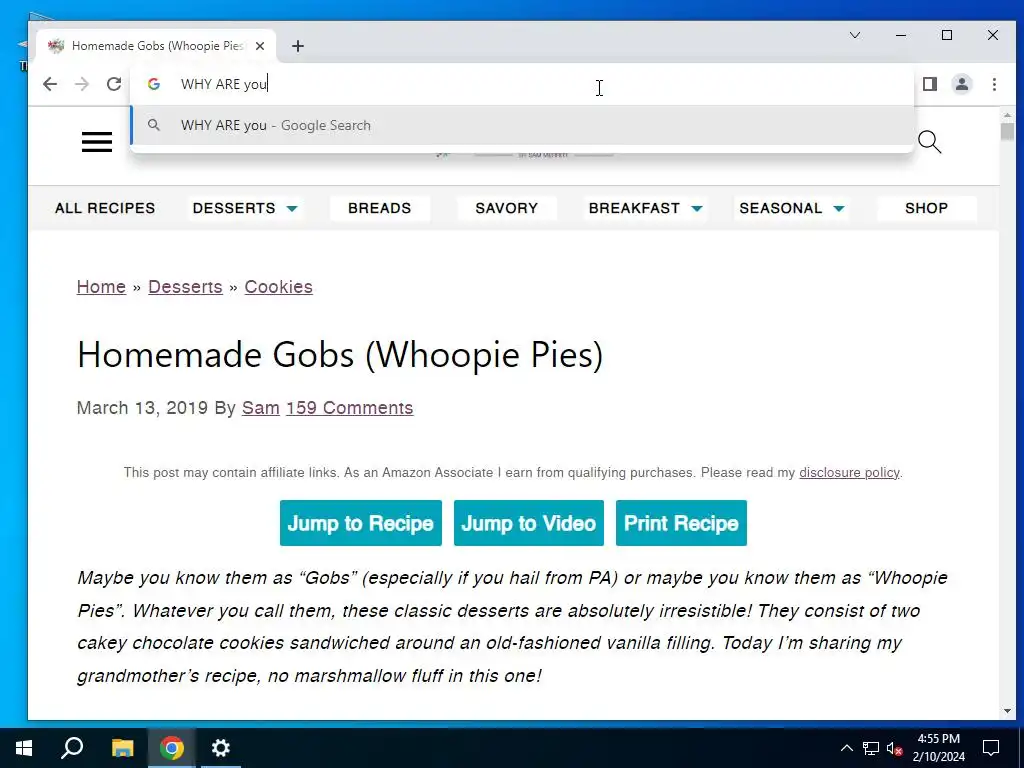Click the Jump to Video button
This screenshot has width=1024, height=768.
(529, 523)
